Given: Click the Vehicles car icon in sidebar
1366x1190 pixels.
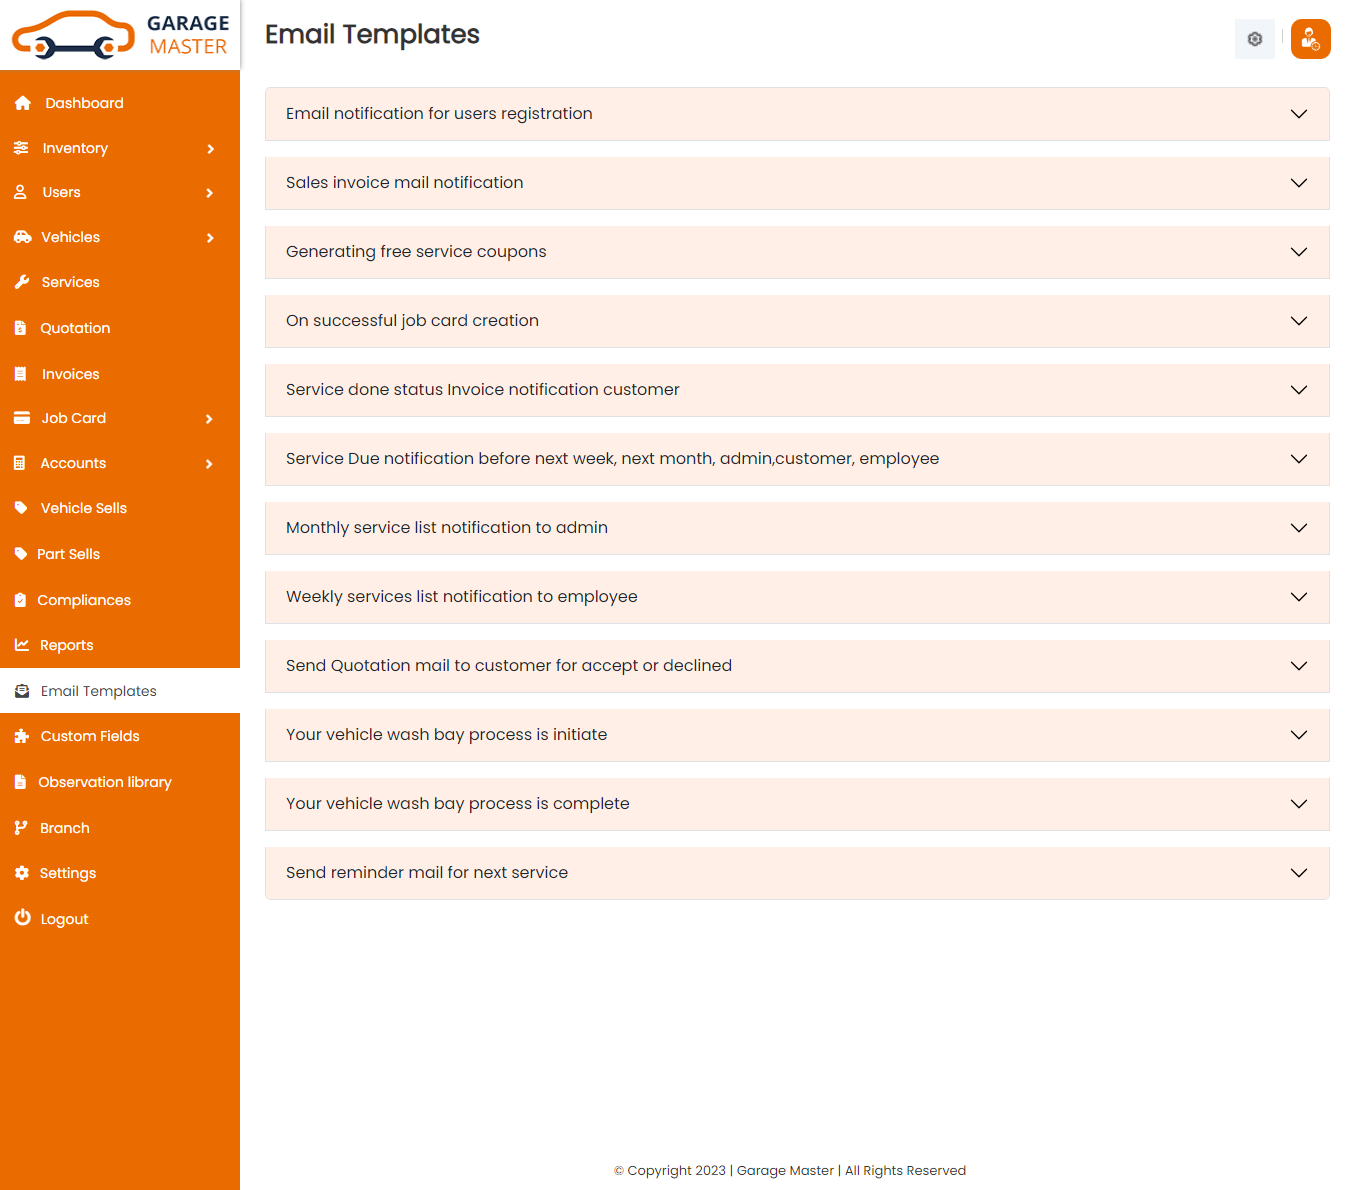Looking at the screenshot, I should coord(22,237).
